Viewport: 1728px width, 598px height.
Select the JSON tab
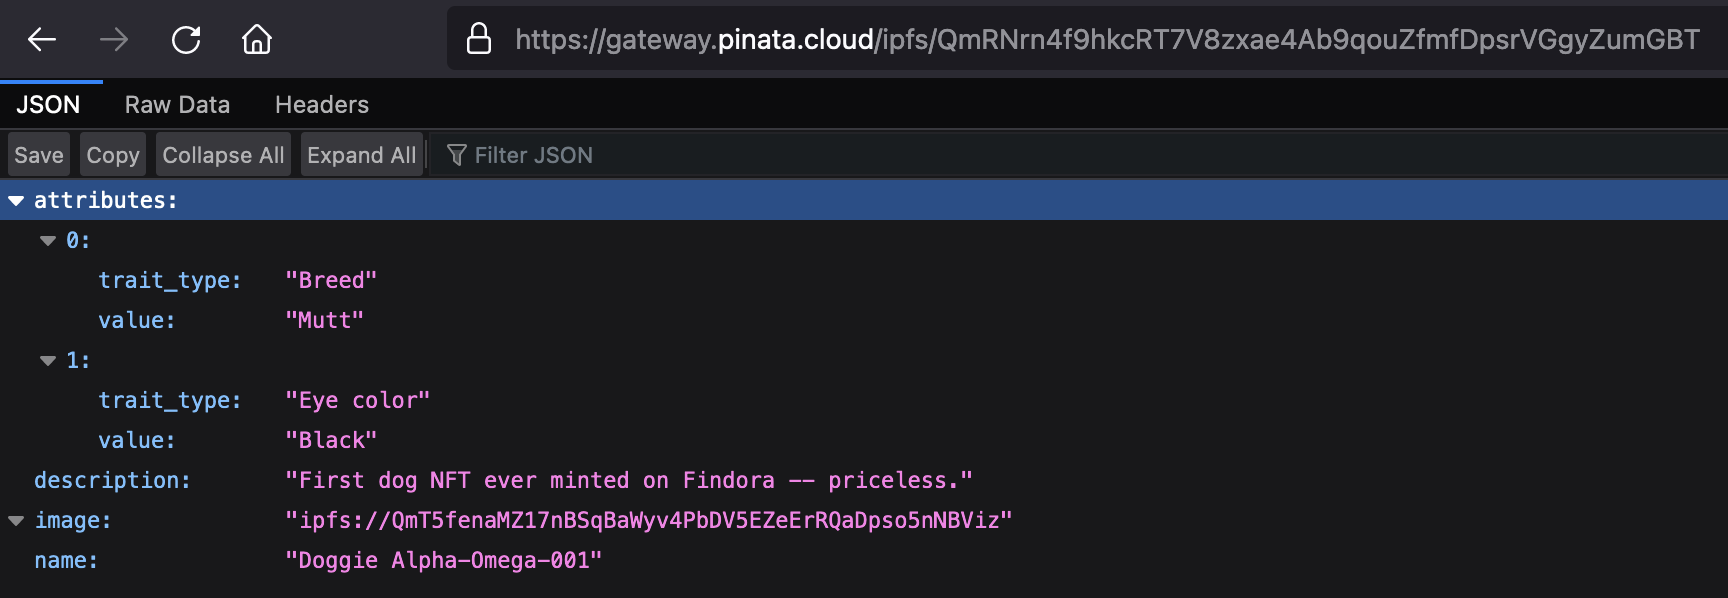pyautogui.click(x=48, y=105)
